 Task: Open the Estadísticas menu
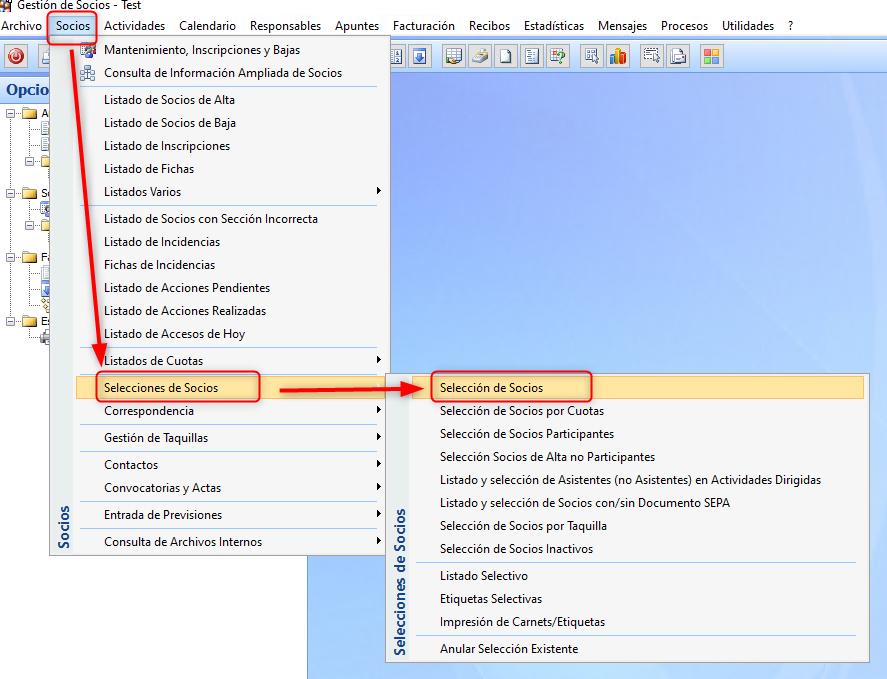point(553,26)
